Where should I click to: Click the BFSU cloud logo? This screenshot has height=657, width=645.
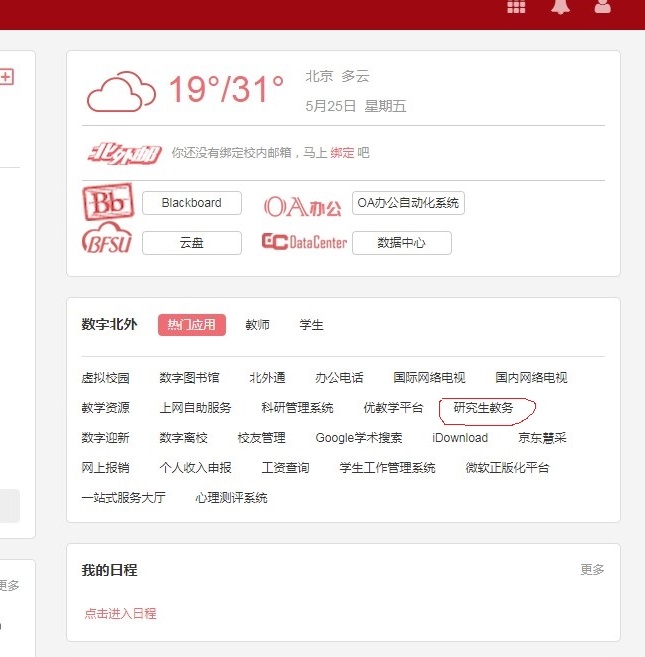click(107, 238)
